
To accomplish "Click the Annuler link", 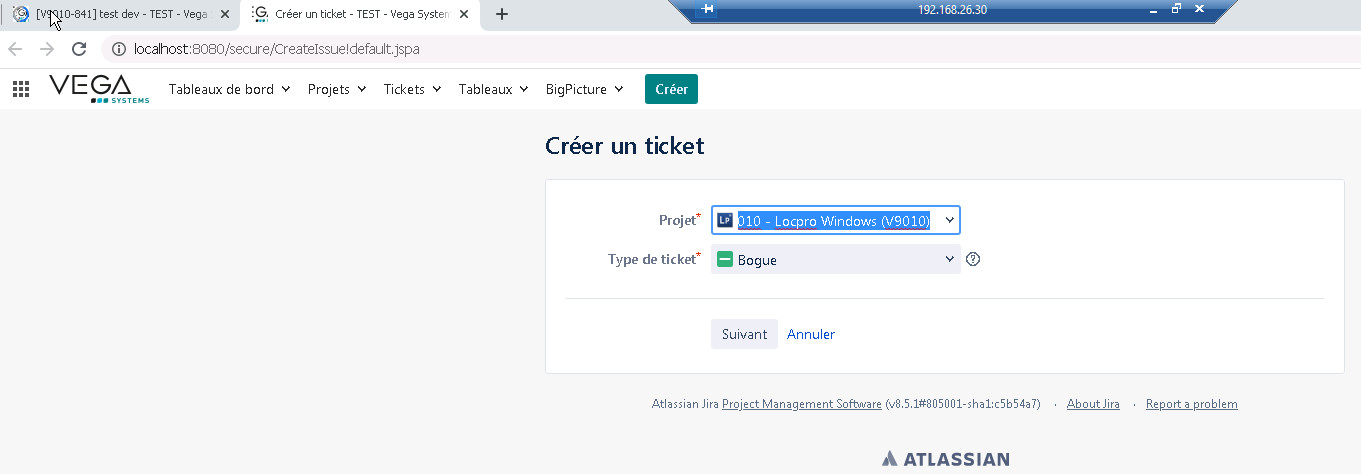I will coord(811,334).
